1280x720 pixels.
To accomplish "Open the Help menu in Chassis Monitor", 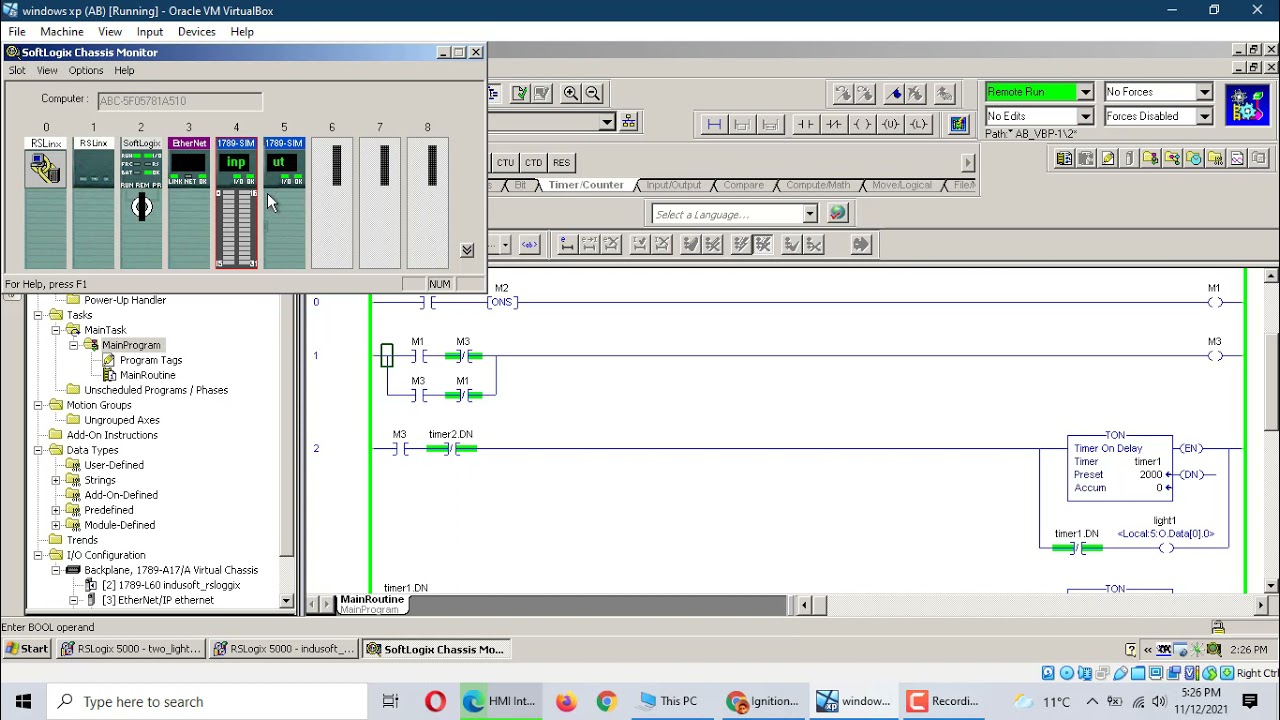I will coord(124,70).
